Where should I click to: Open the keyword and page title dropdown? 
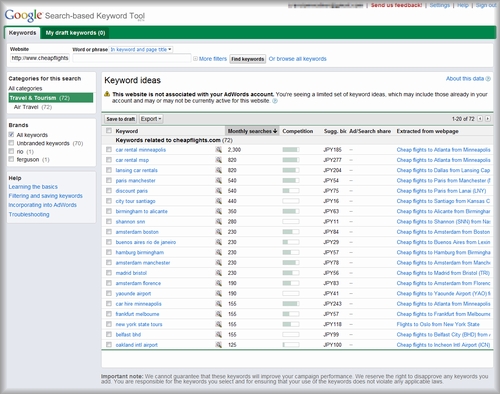pos(141,49)
